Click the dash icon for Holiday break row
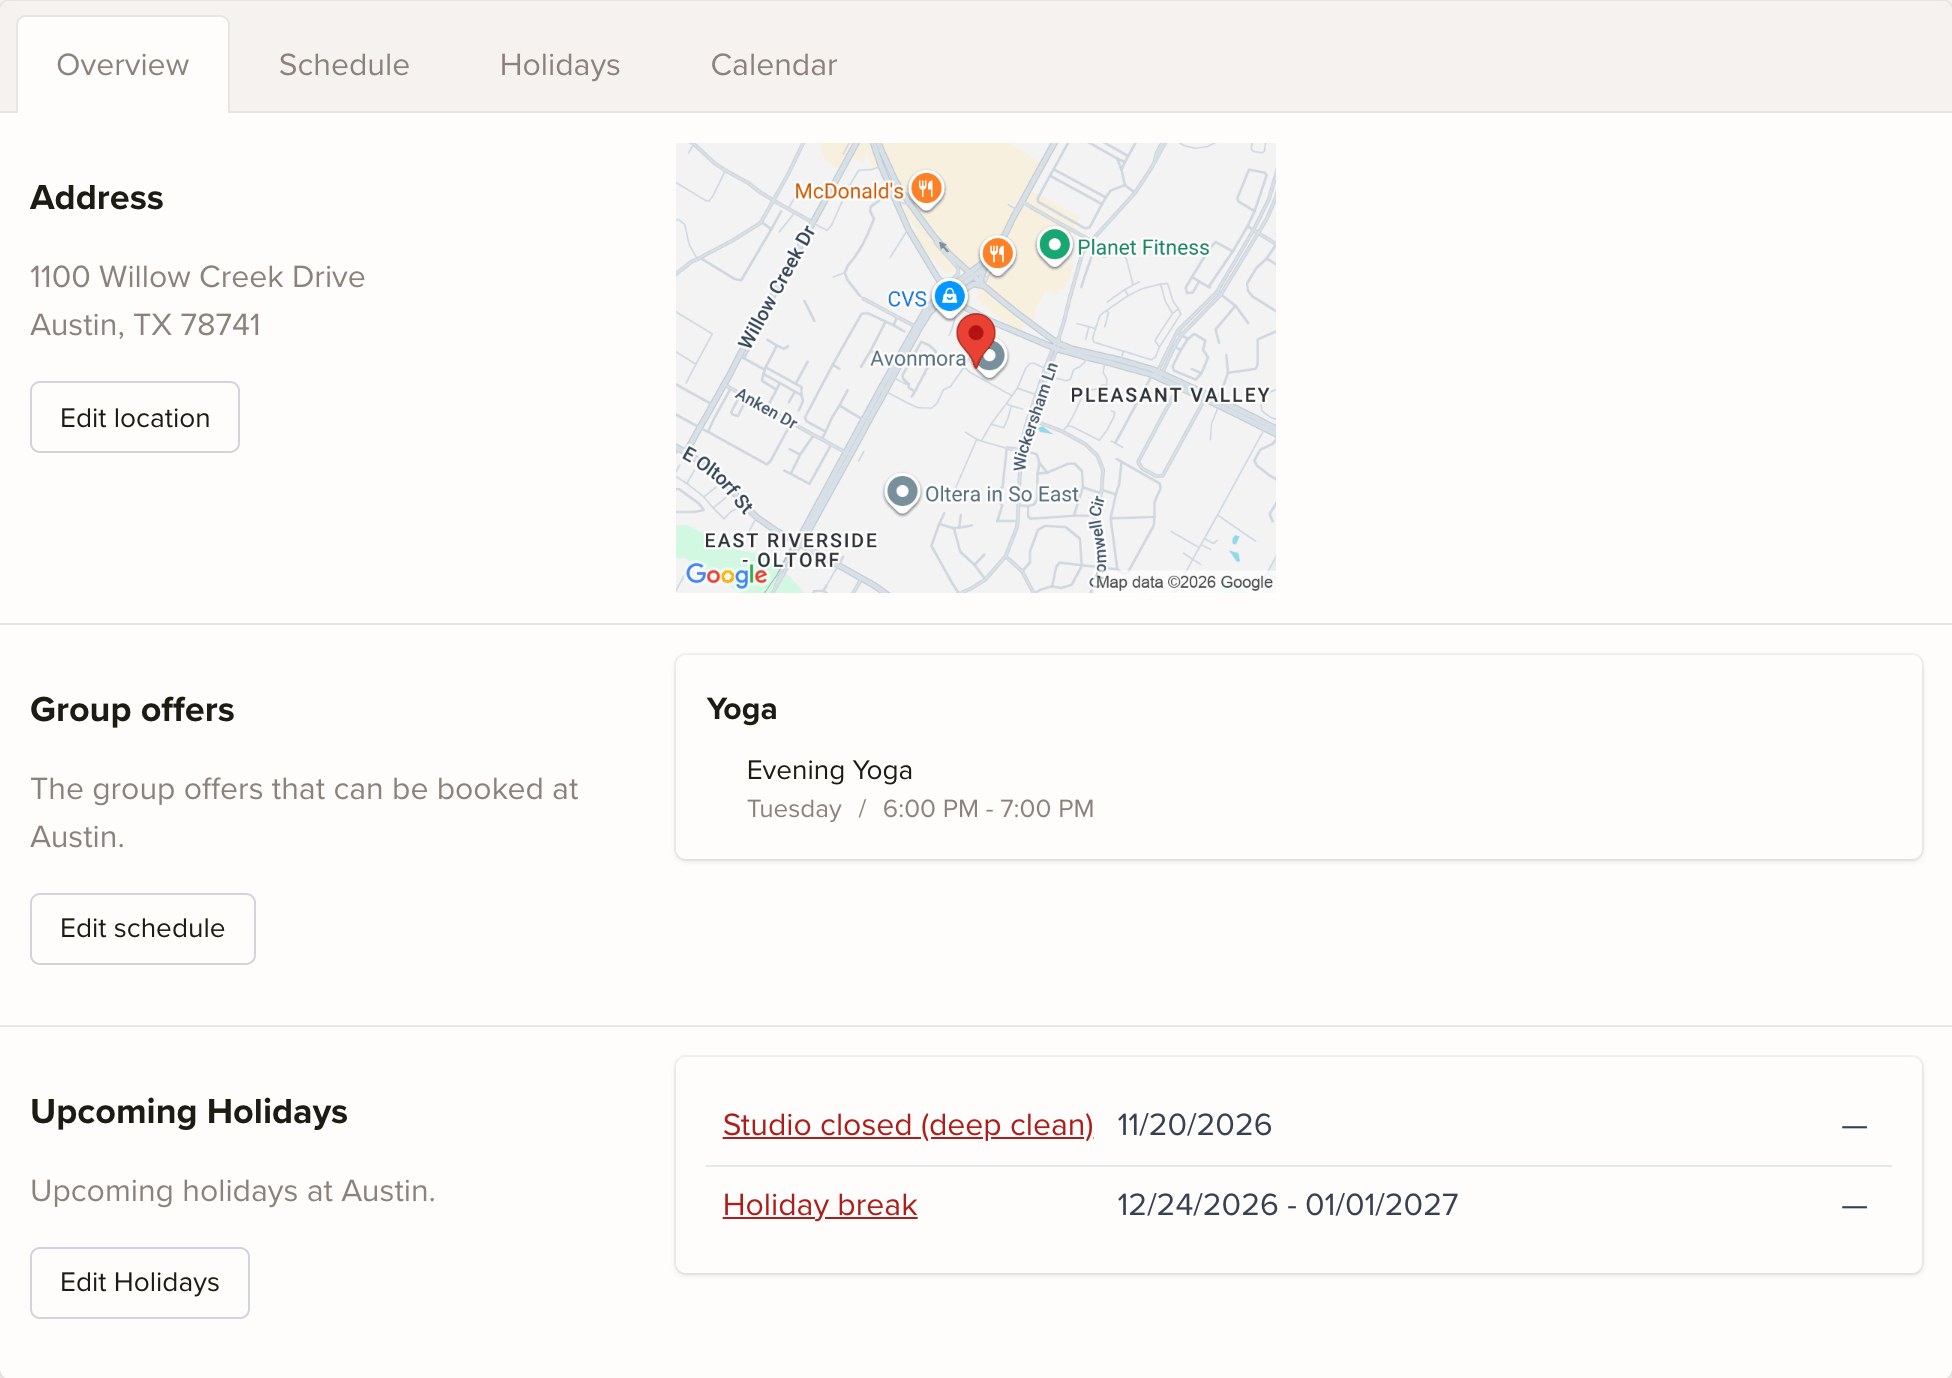 (1855, 1206)
